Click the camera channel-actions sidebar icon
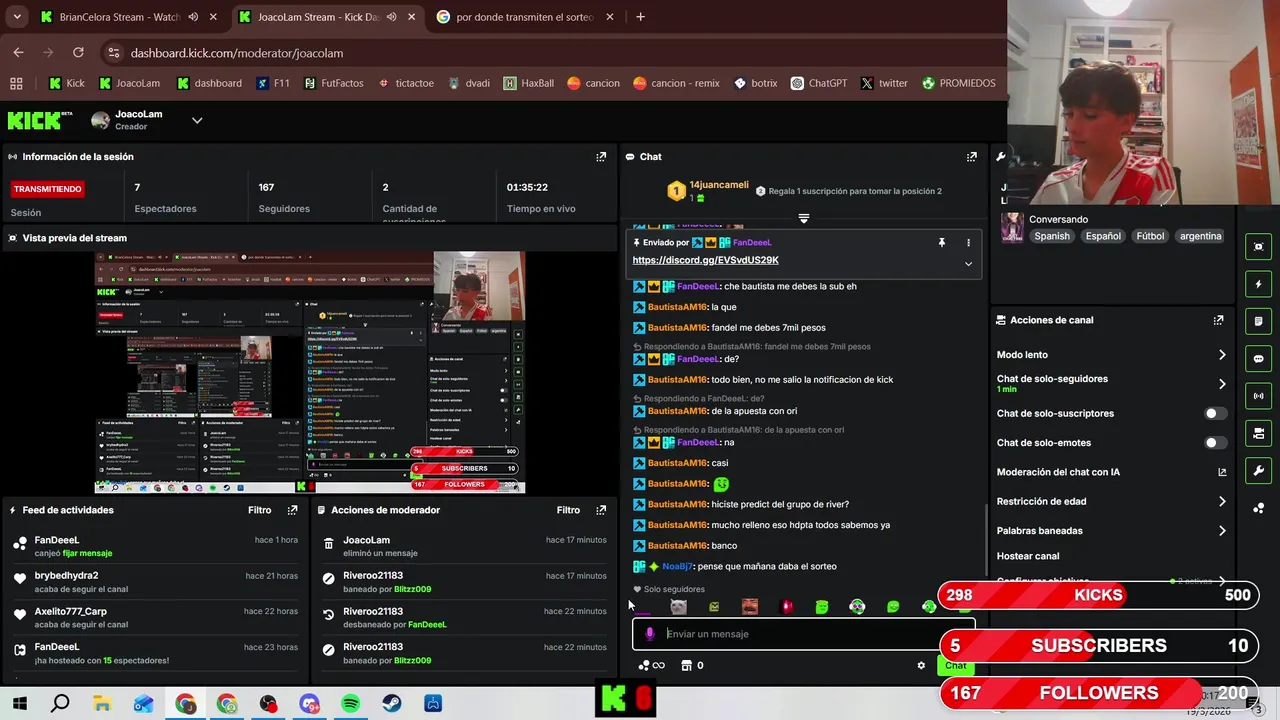This screenshot has height=720, width=1280. click(x=1258, y=433)
